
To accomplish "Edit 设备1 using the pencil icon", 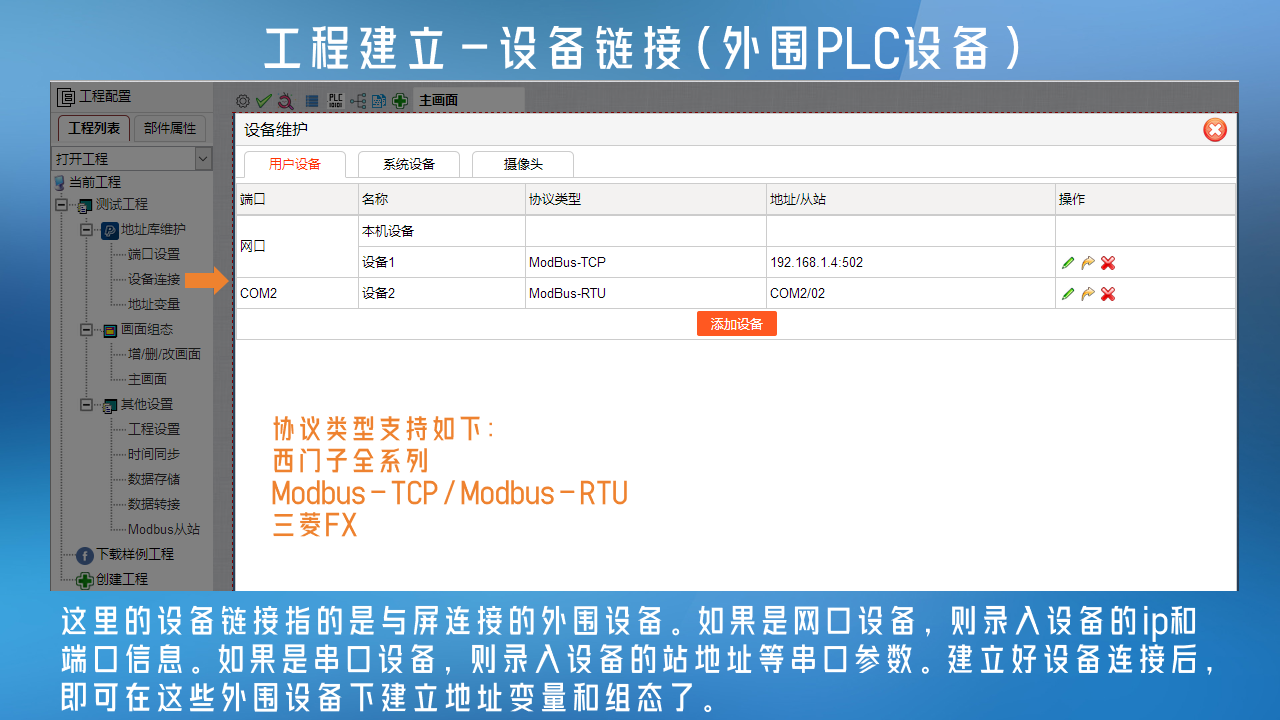I will point(1068,263).
